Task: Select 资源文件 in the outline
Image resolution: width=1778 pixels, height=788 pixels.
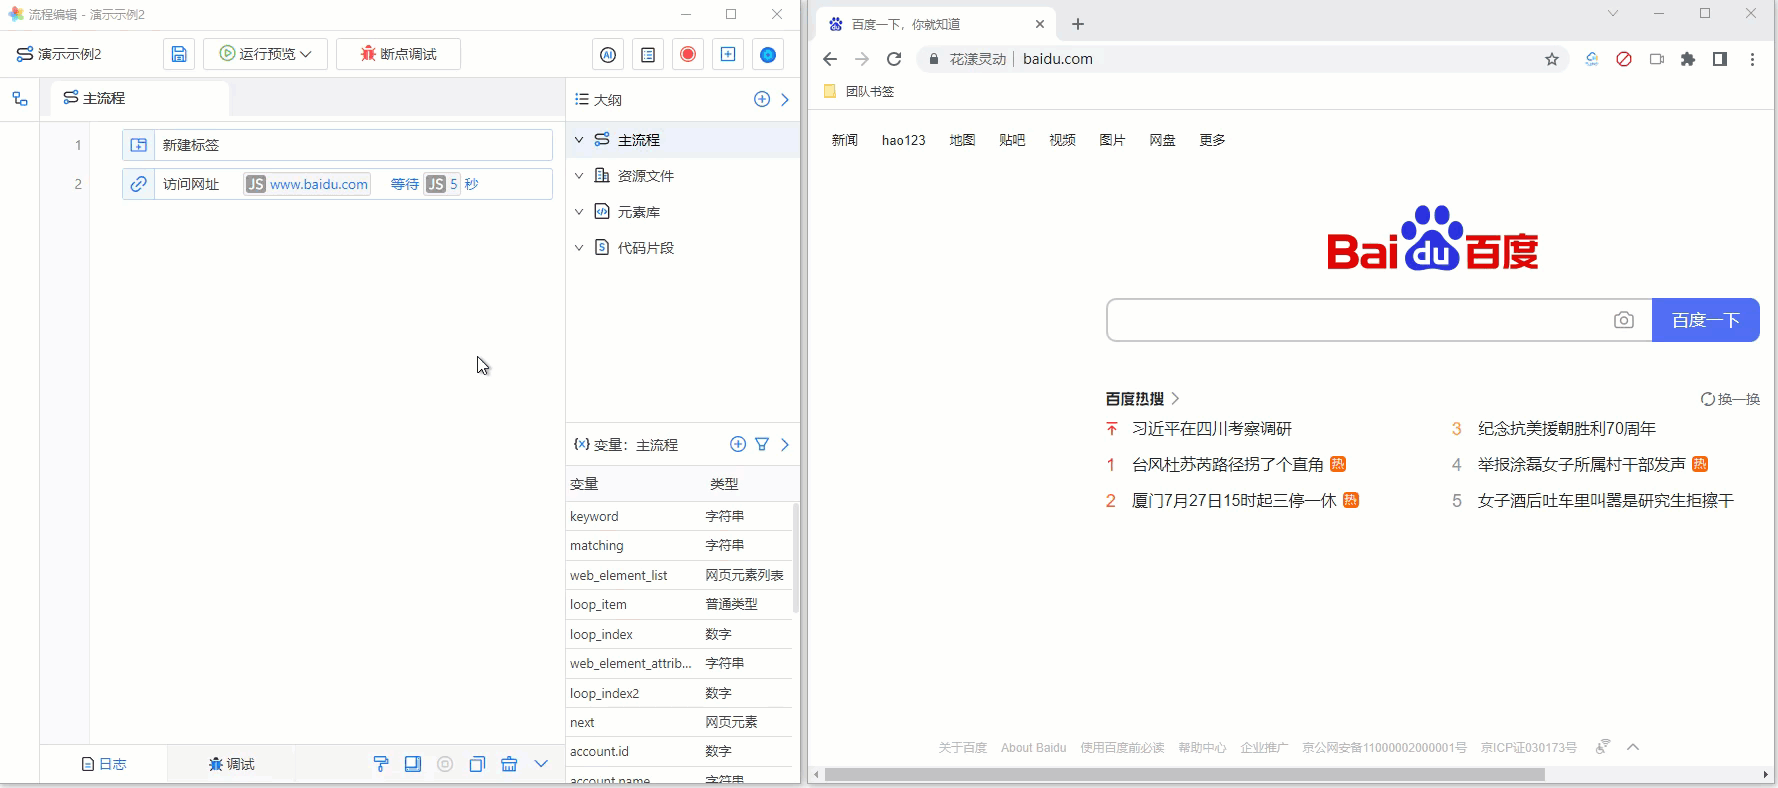Action: [x=646, y=176]
